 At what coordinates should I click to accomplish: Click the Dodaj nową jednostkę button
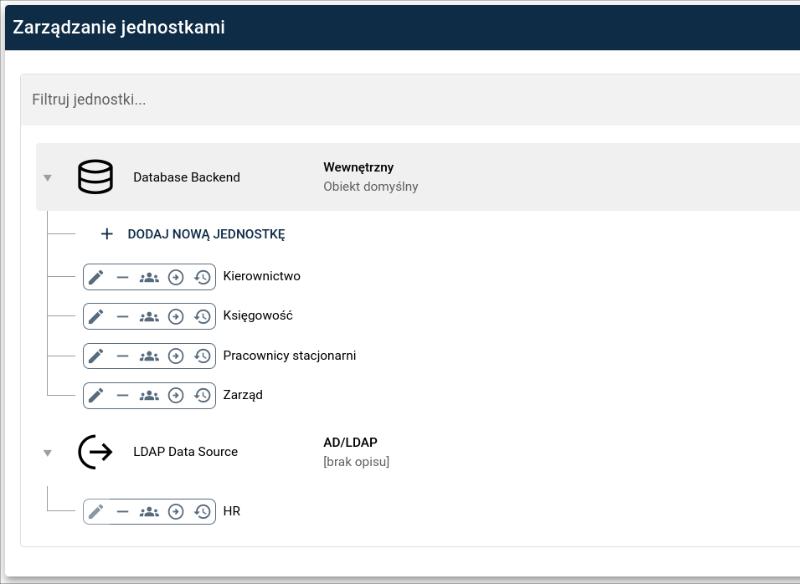(193, 234)
